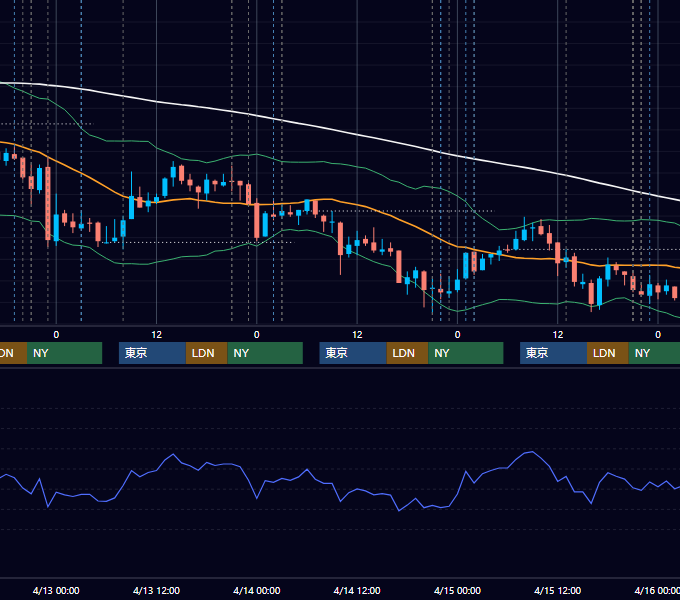Select the white long-term moving average line
Screen dimensions: 680x600
pos(357,134)
